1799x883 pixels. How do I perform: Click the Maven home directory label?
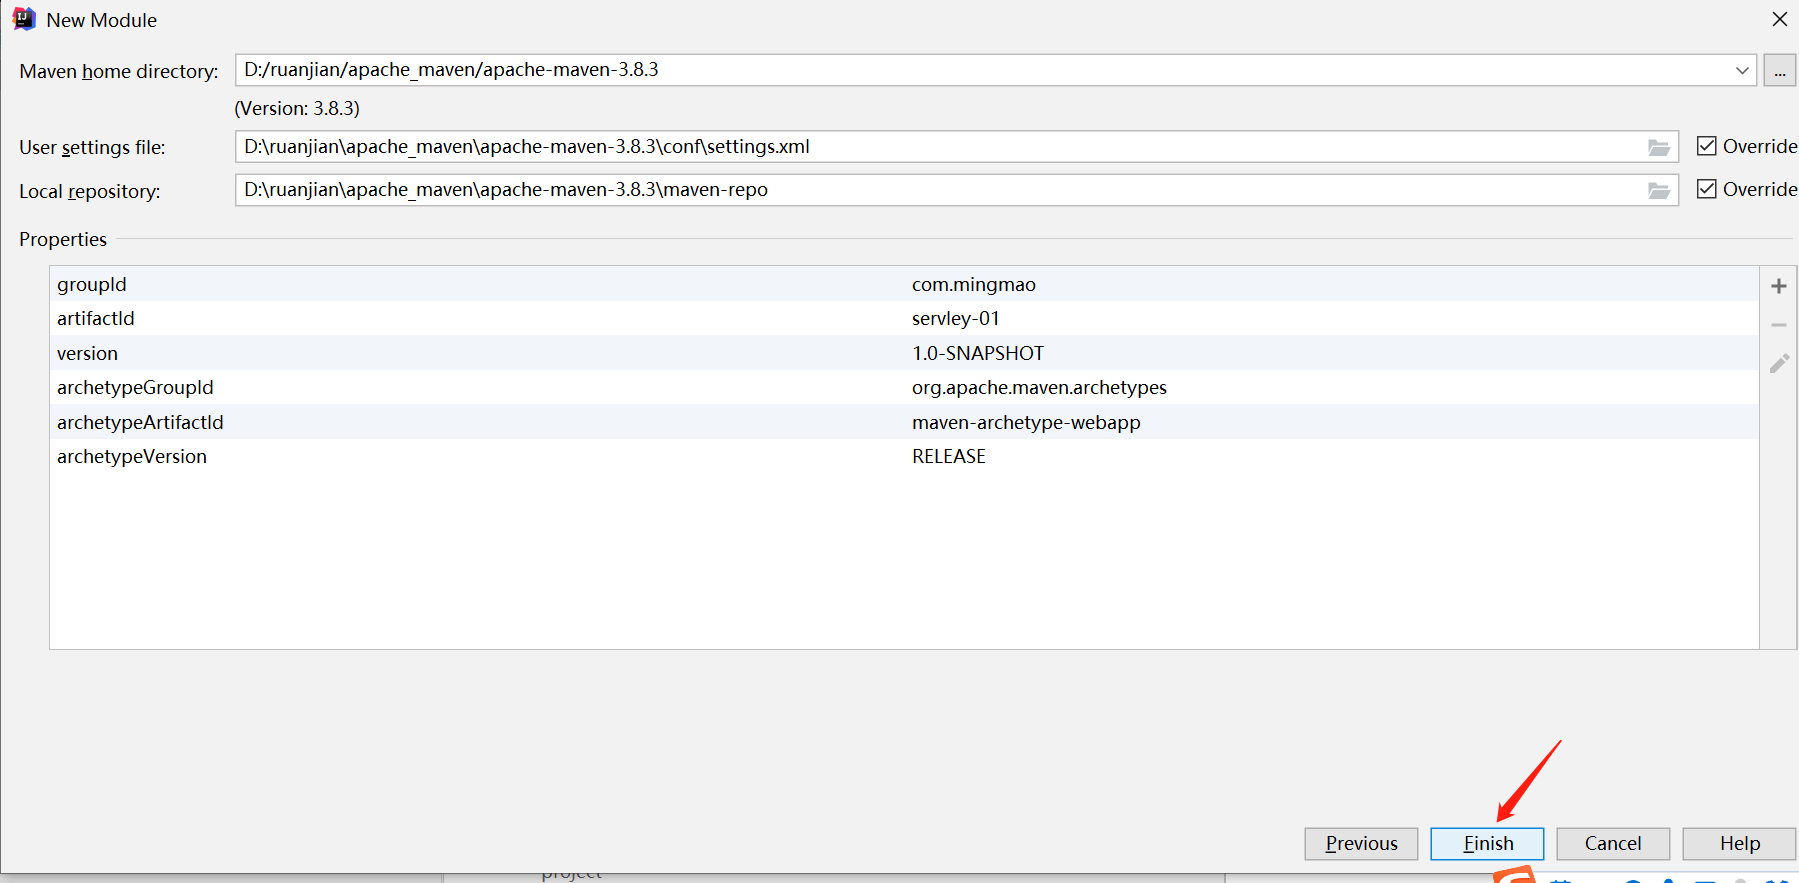118,71
